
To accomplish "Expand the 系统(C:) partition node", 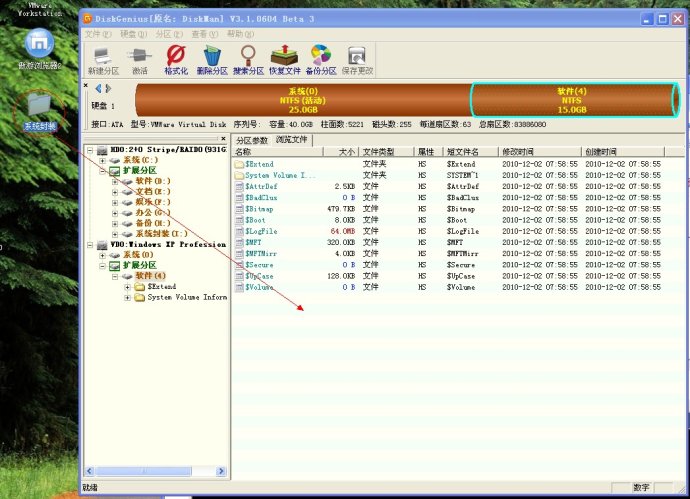I will [103, 160].
